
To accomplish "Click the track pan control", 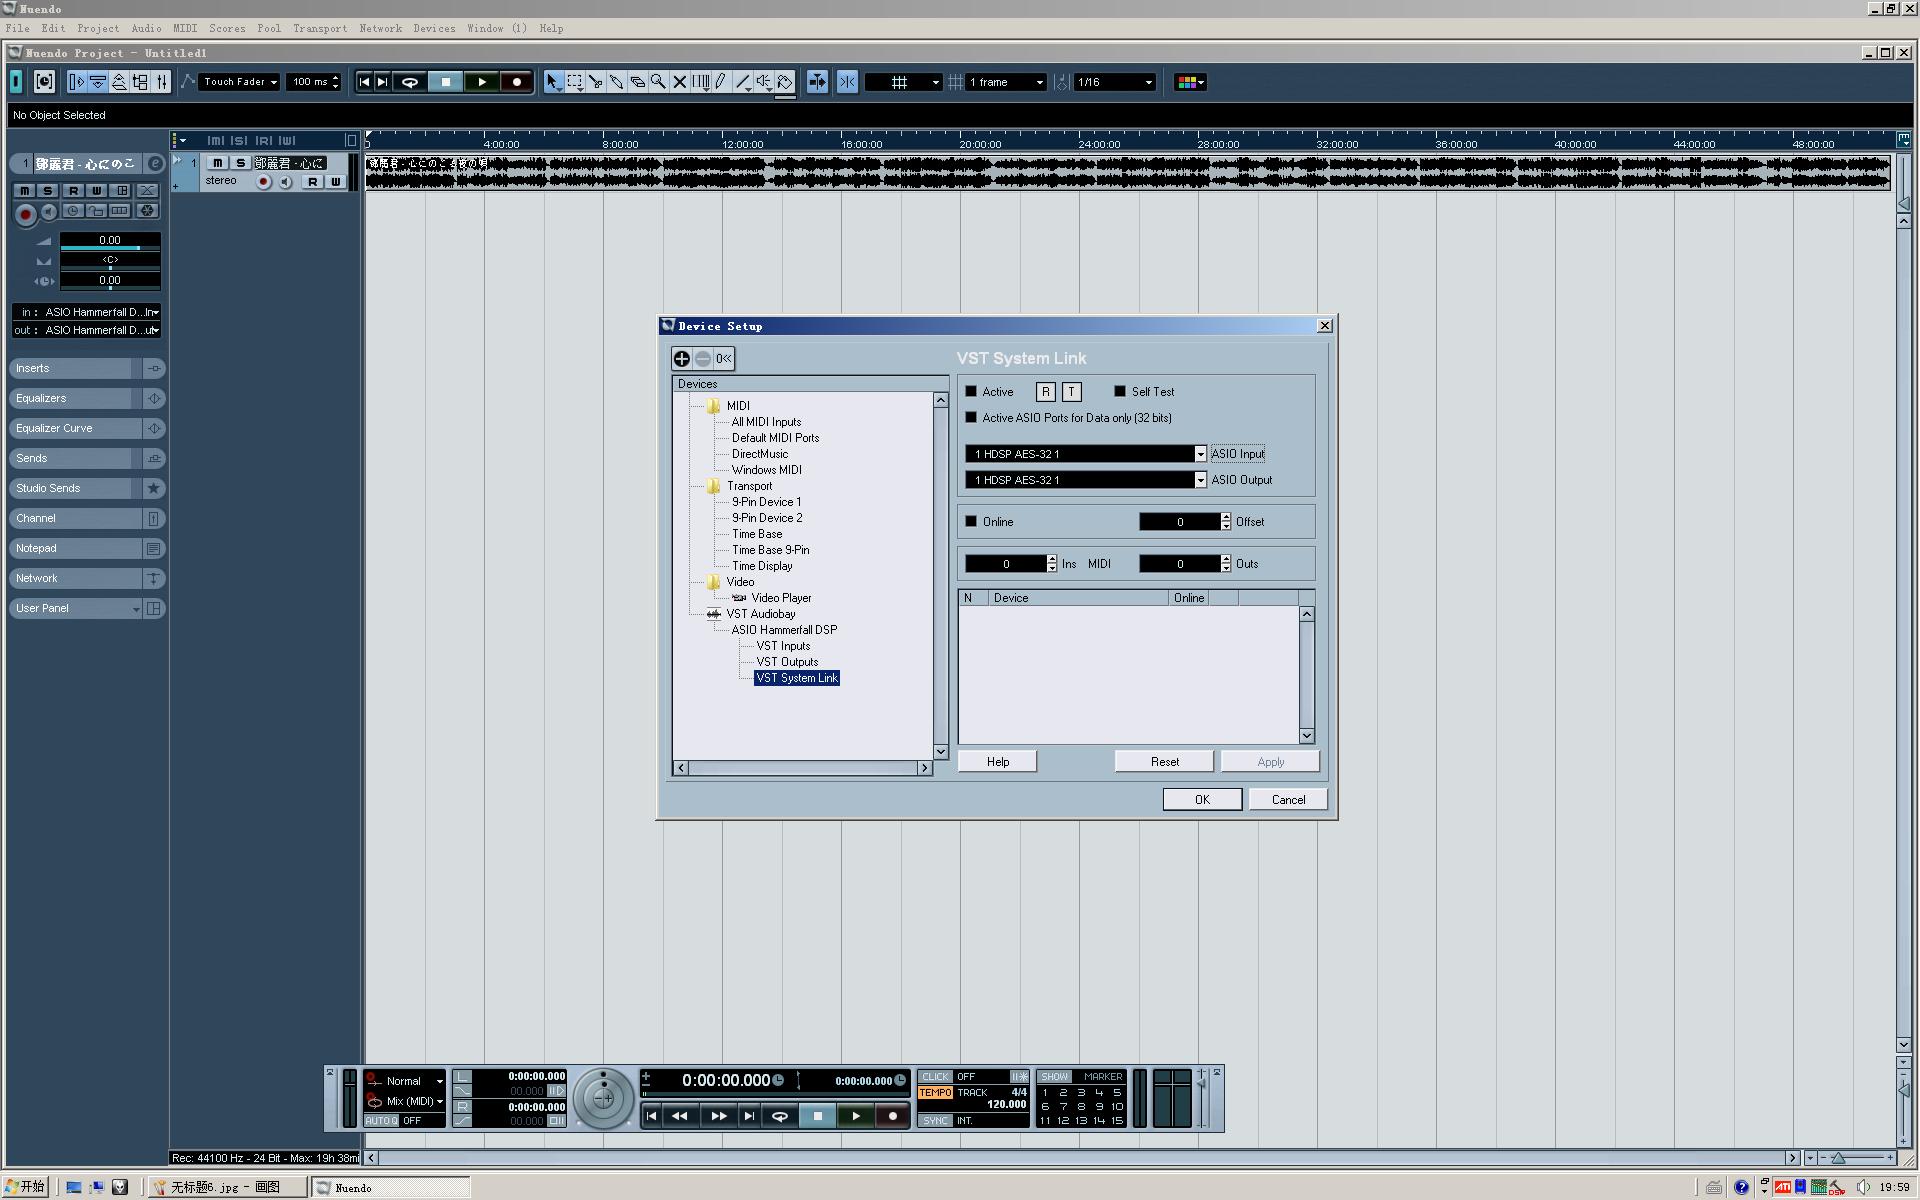I will (110, 260).
